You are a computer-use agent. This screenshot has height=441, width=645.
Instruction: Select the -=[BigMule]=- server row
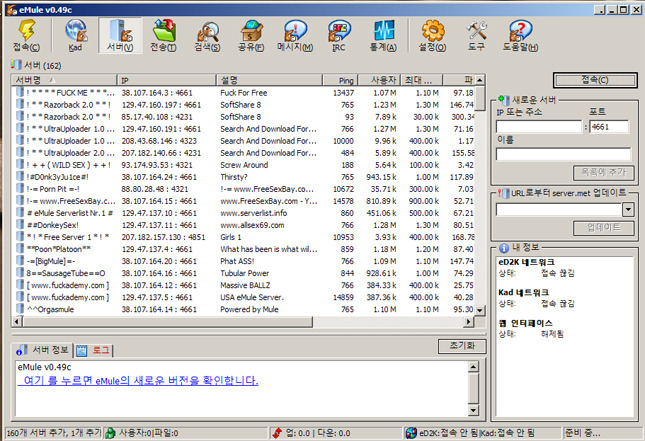pyautogui.click(x=245, y=261)
